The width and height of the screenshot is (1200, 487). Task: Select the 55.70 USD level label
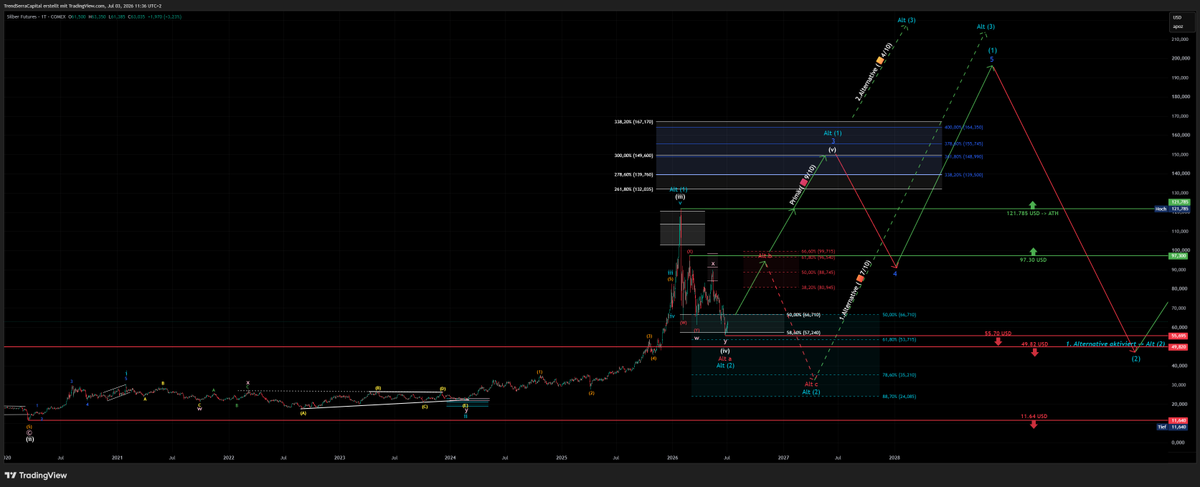[x=998, y=334]
